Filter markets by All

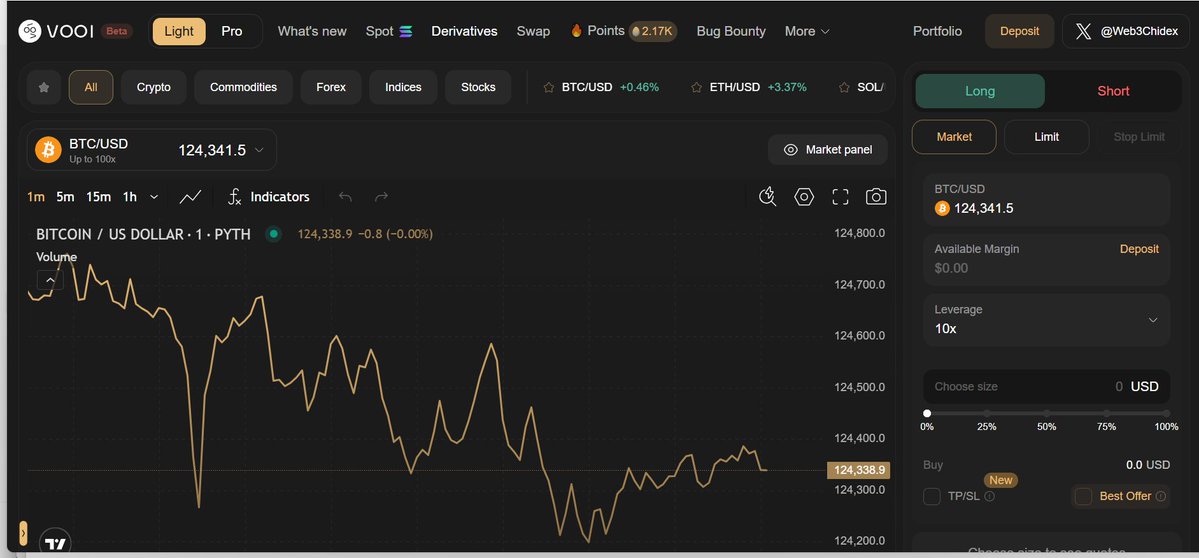point(91,87)
